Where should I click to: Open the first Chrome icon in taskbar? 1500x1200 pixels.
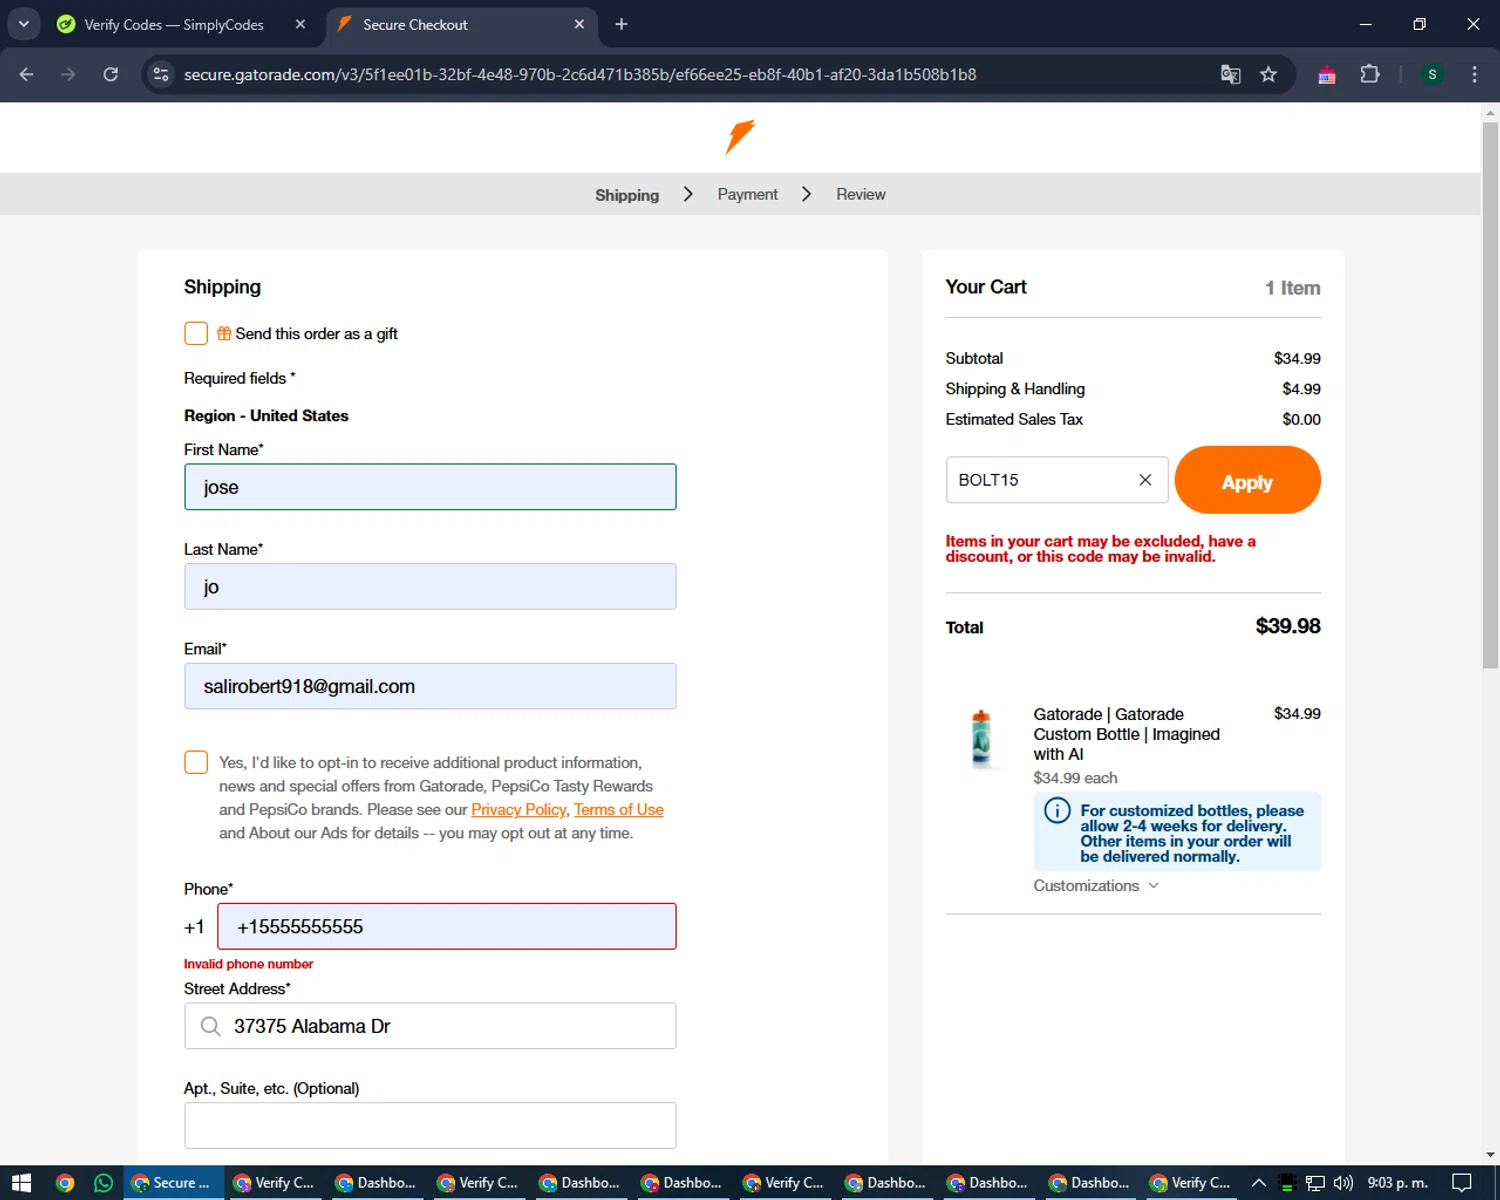point(64,1183)
